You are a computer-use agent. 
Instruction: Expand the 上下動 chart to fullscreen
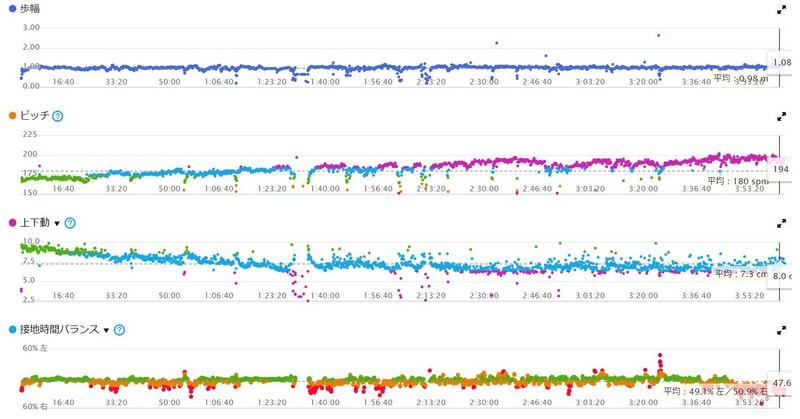coord(780,221)
